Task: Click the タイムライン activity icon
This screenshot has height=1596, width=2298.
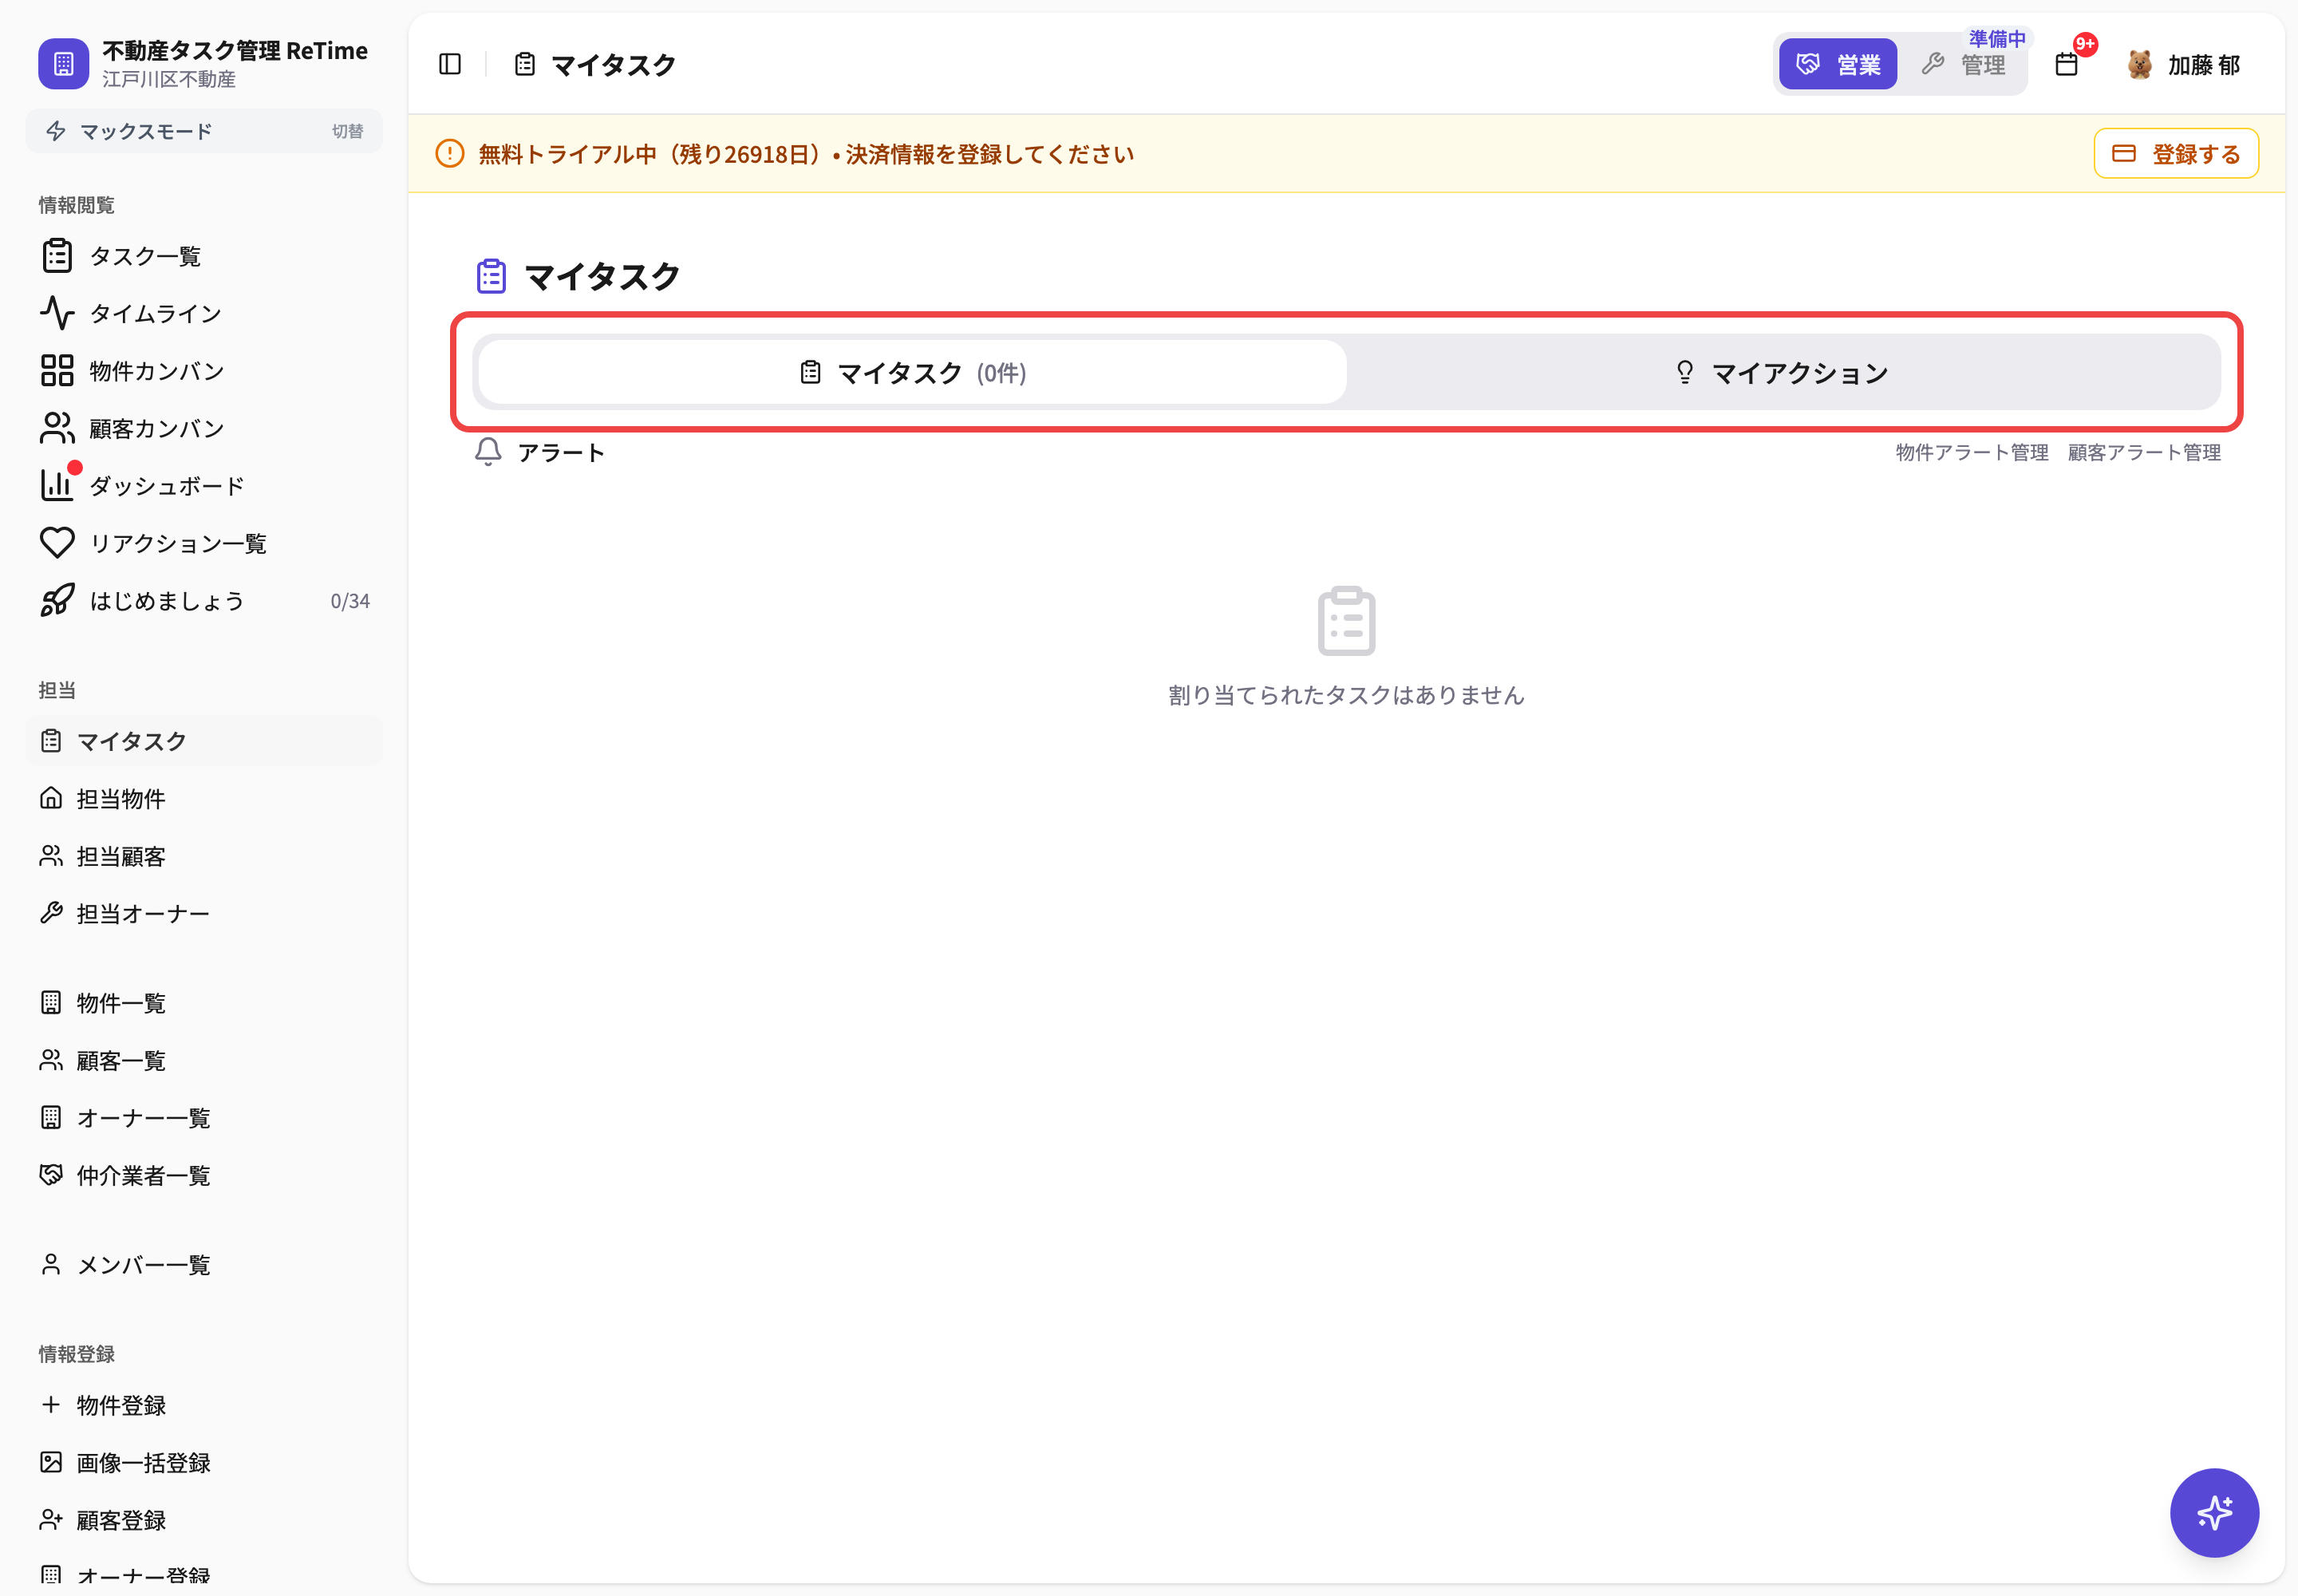Action: click(x=57, y=313)
